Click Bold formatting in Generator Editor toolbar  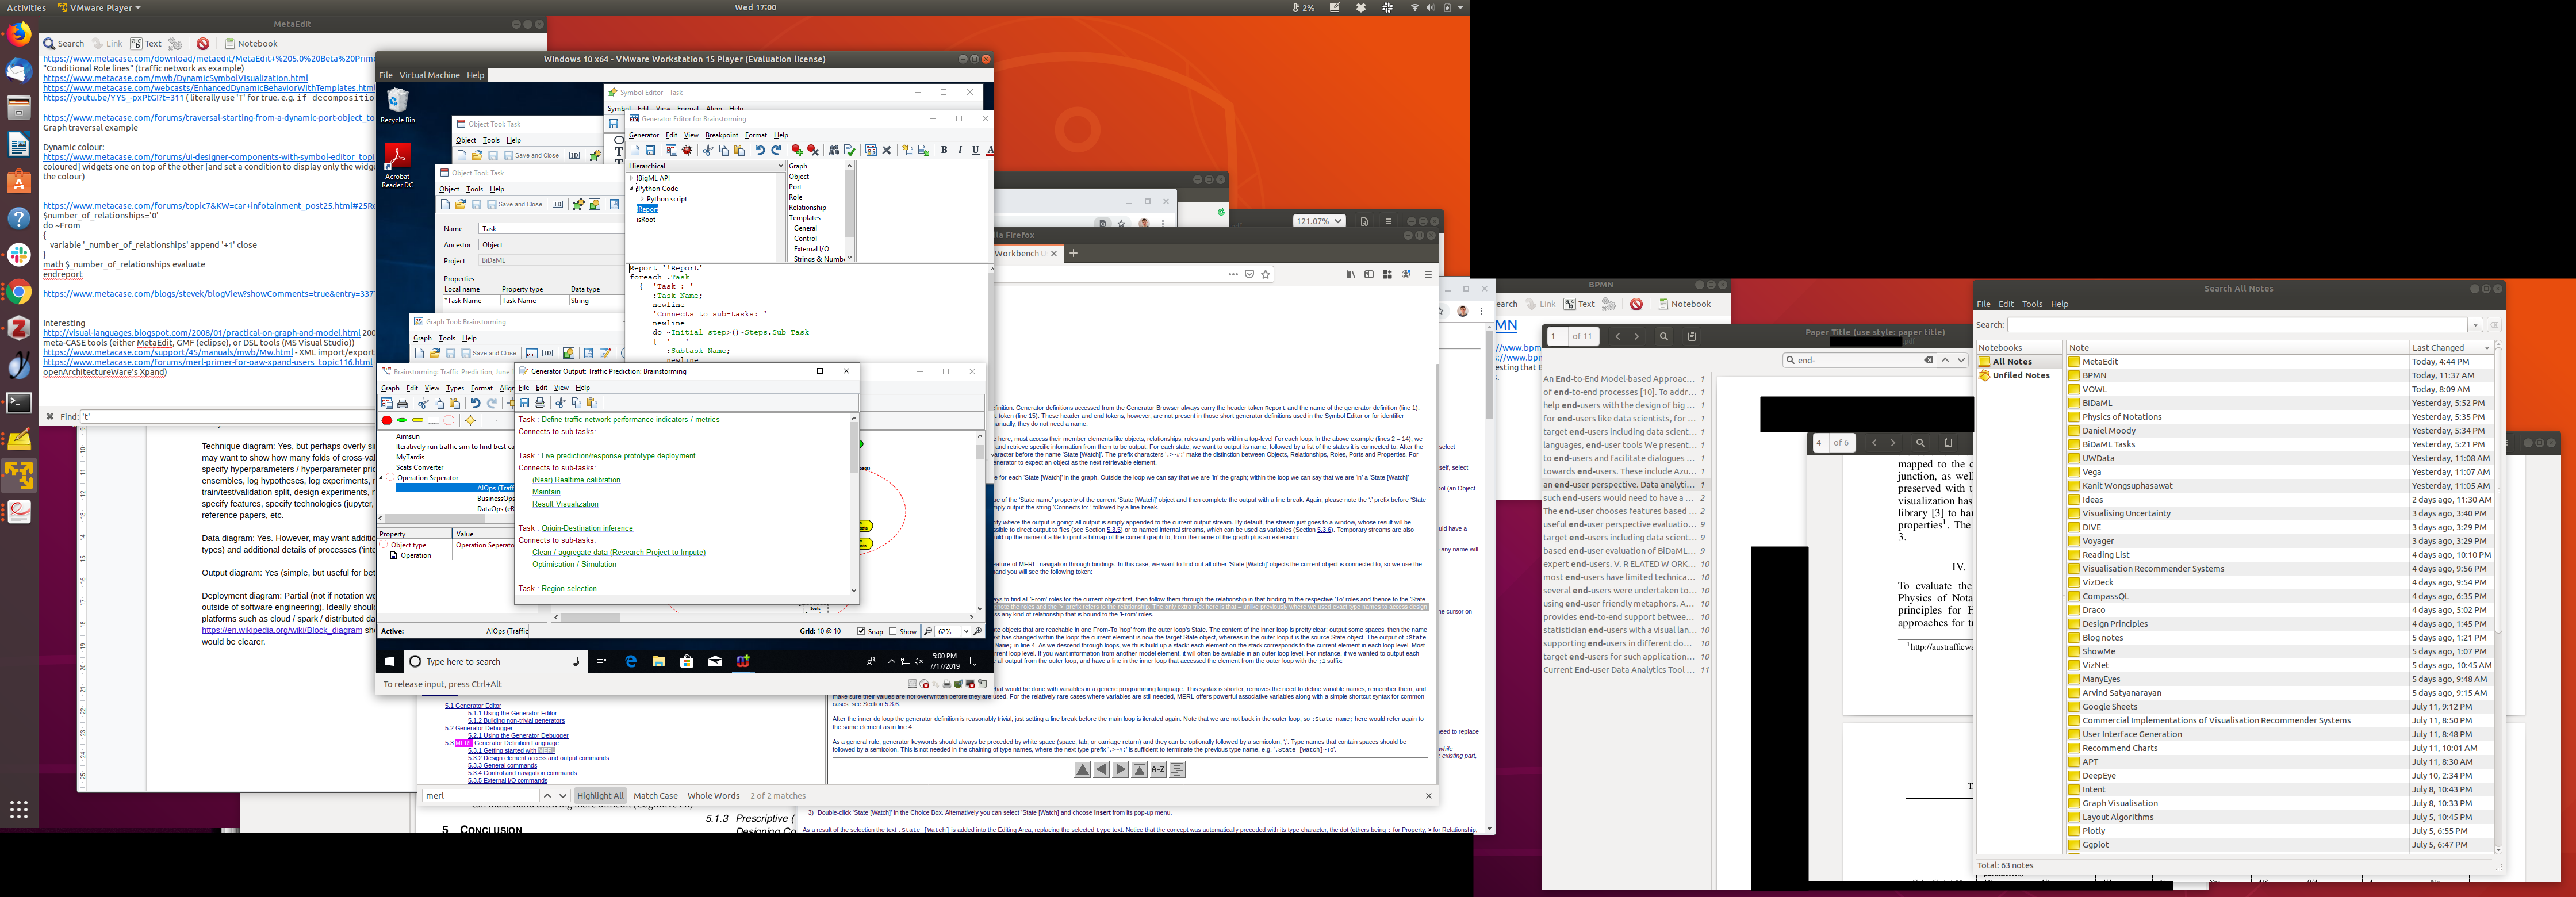coord(944,151)
